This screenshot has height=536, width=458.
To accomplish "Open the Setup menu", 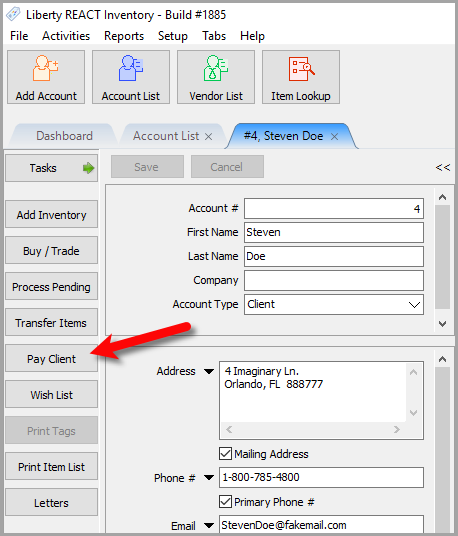I will (173, 36).
